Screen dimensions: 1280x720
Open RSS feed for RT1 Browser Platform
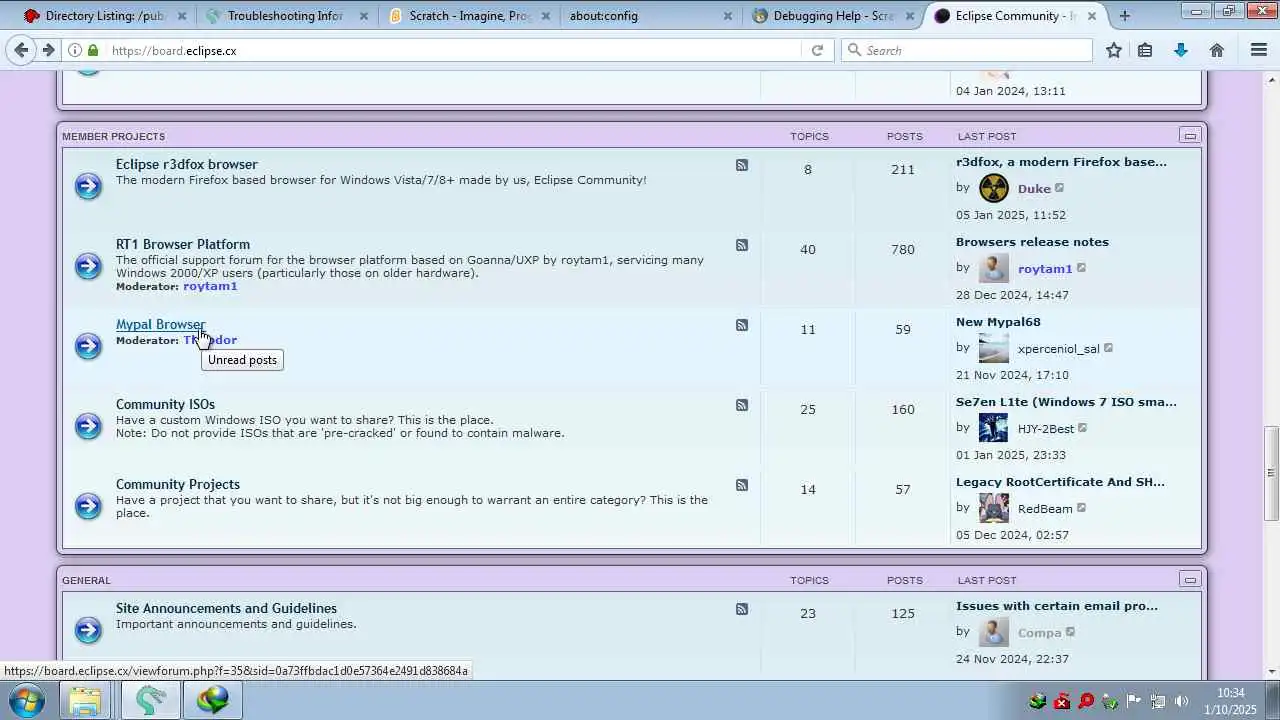[742, 245]
